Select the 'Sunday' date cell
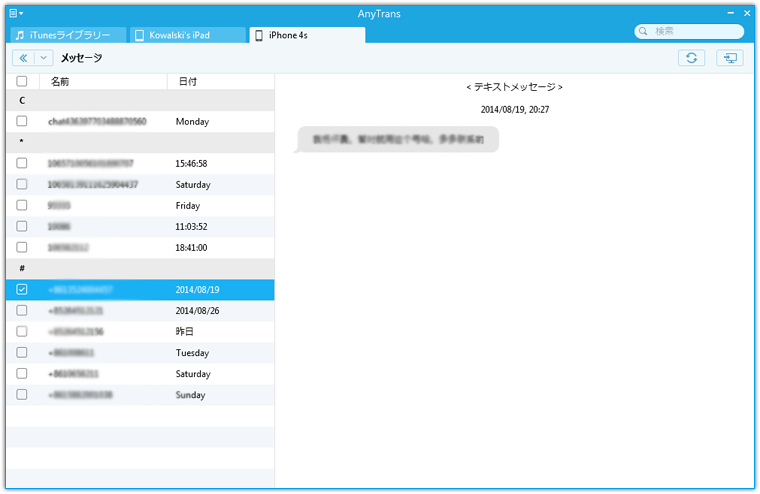 tap(190, 395)
